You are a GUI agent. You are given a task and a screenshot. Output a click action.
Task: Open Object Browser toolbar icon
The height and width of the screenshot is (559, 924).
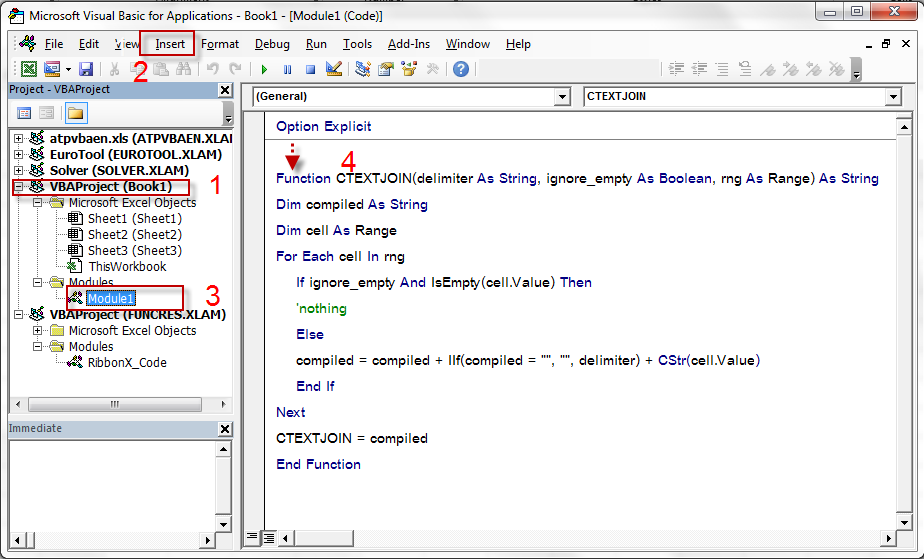pyautogui.click(x=409, y=69)
